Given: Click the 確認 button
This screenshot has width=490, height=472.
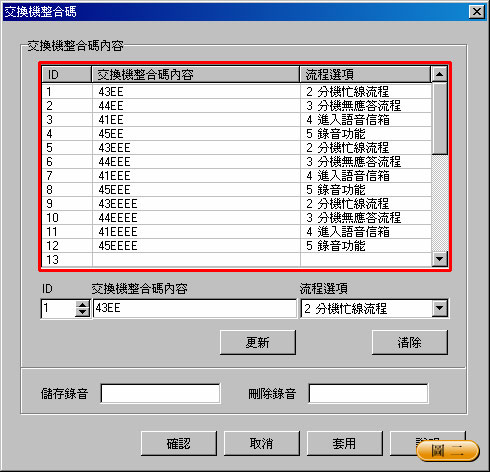Looking at the screenshot, I should (179, 443).
